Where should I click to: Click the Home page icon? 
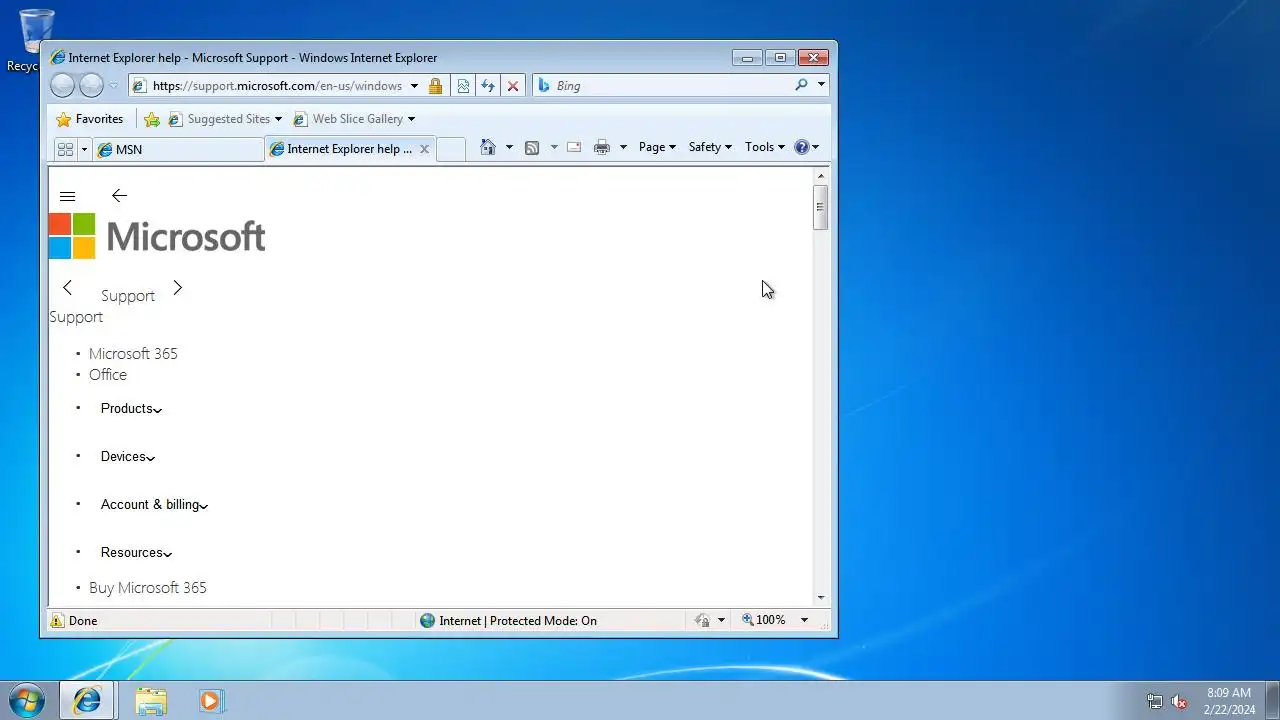488,147
